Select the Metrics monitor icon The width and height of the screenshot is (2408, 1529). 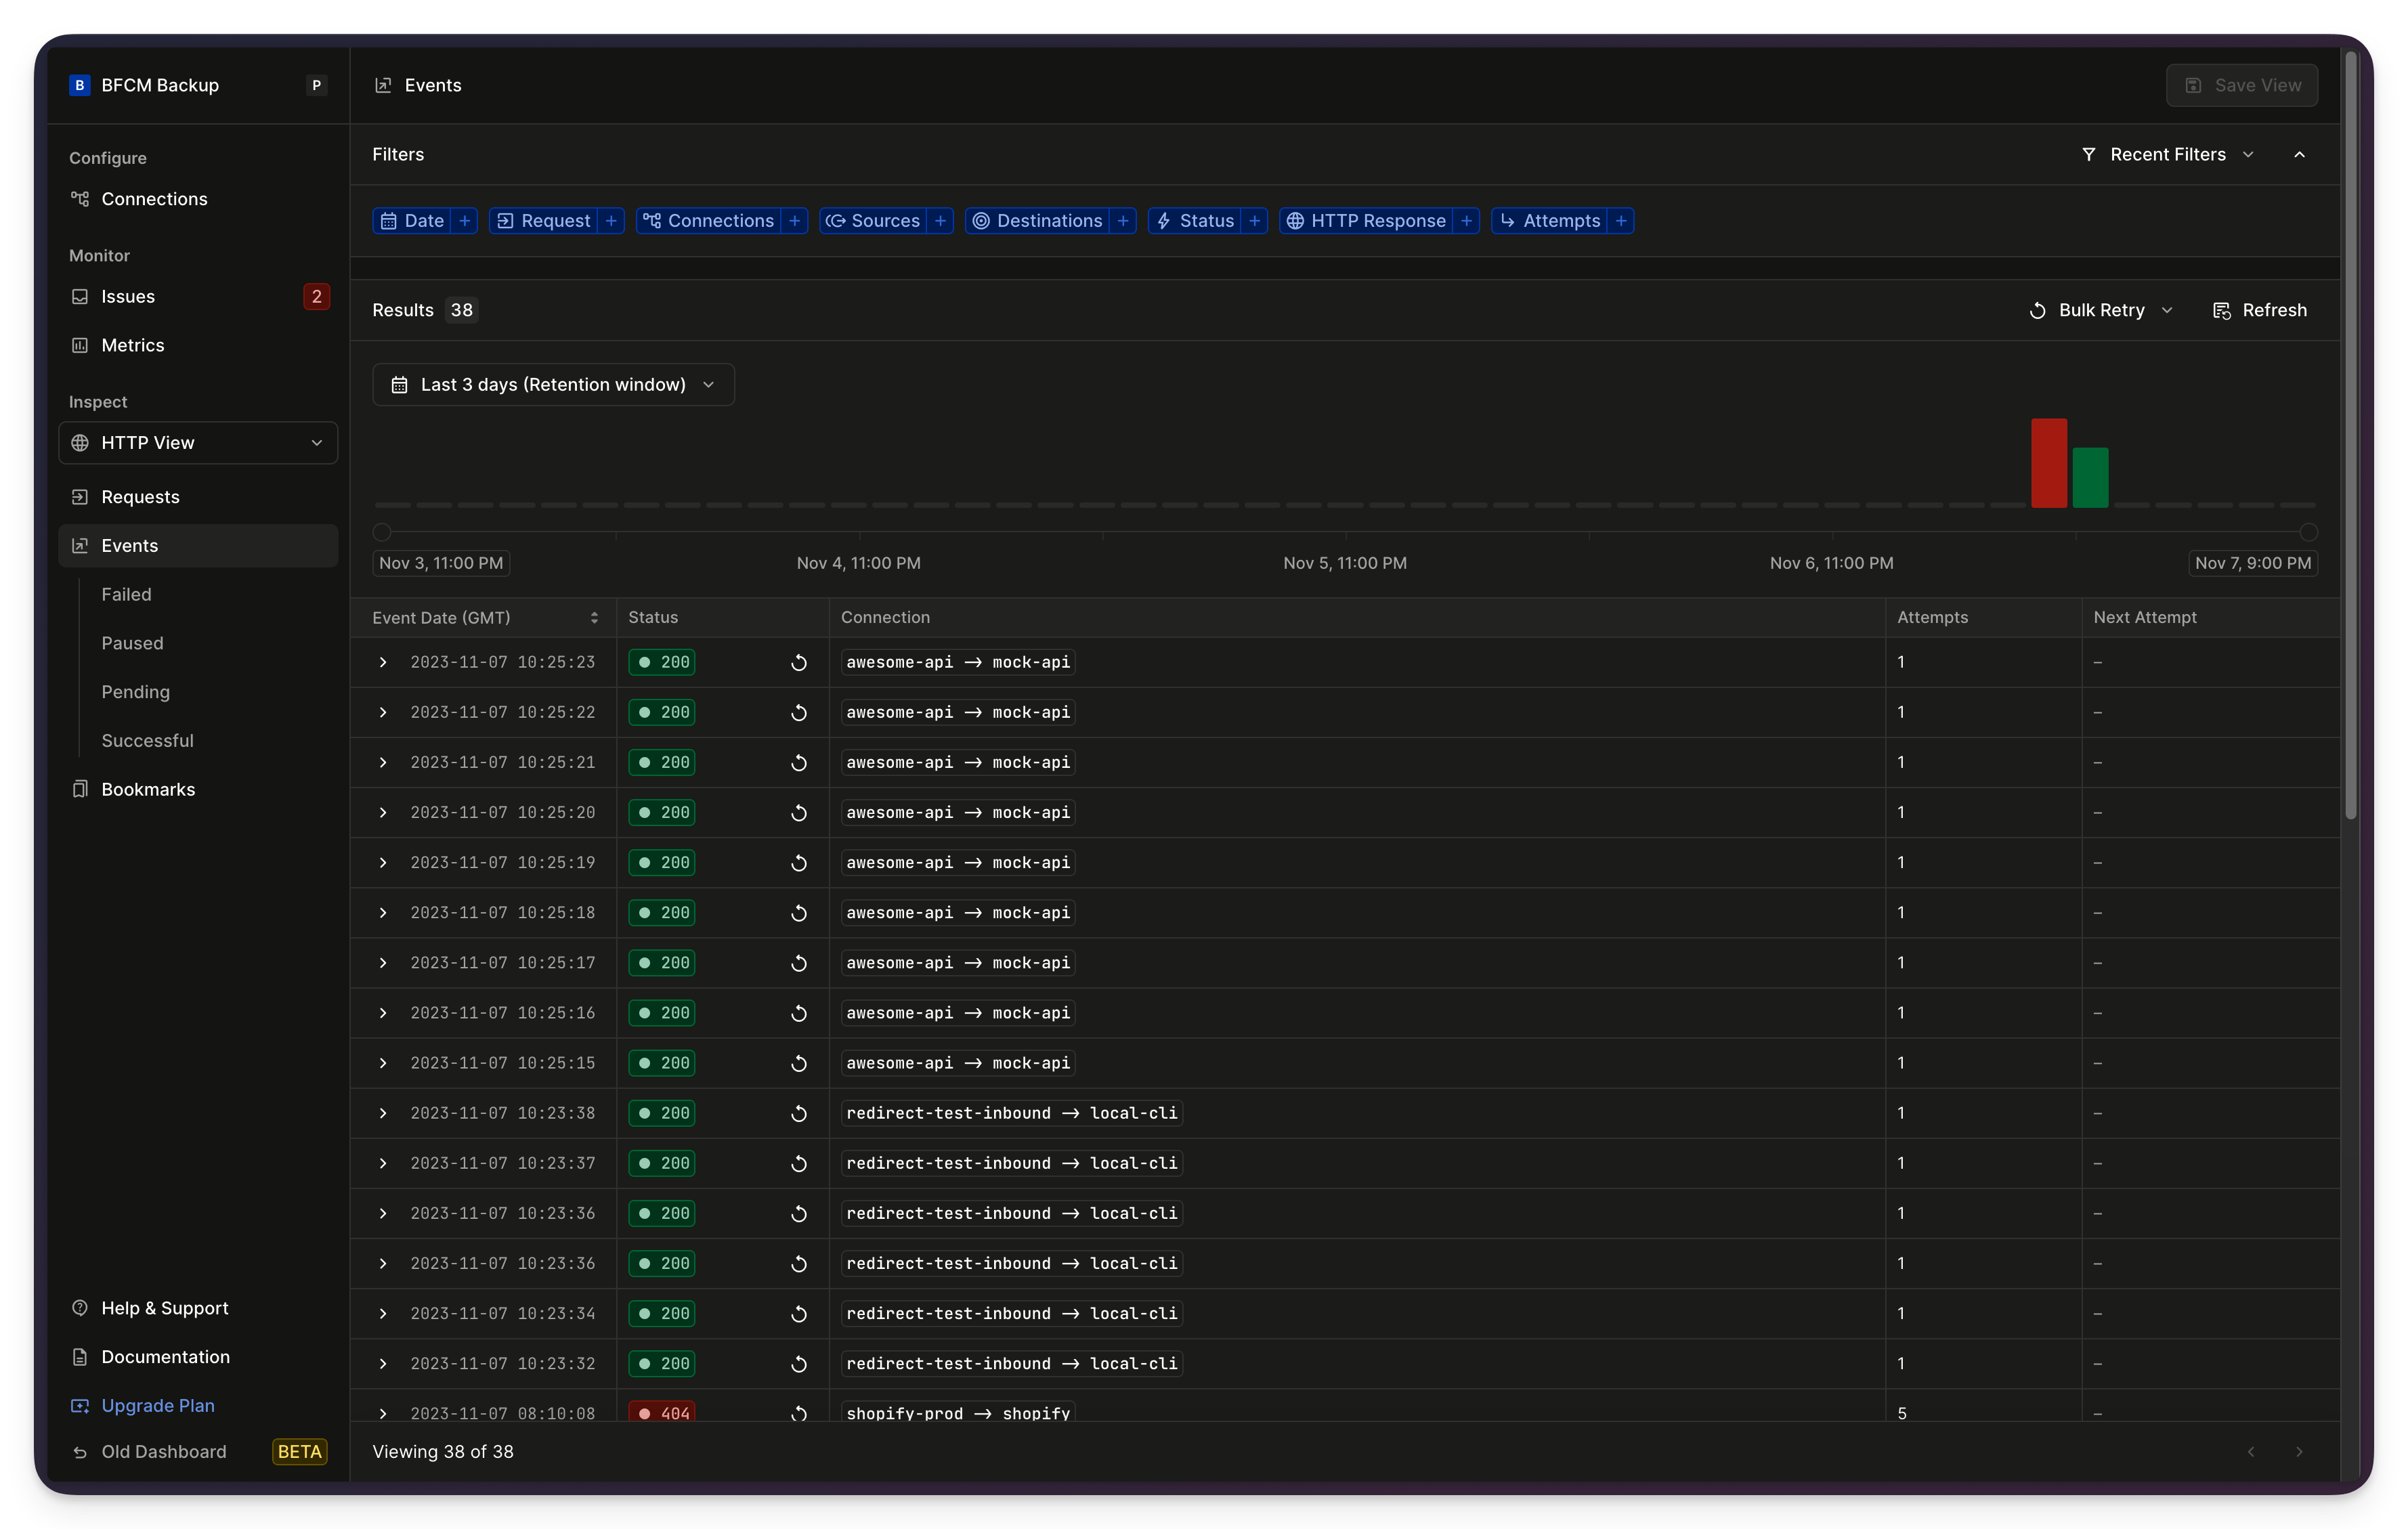(x=80, y=345)
